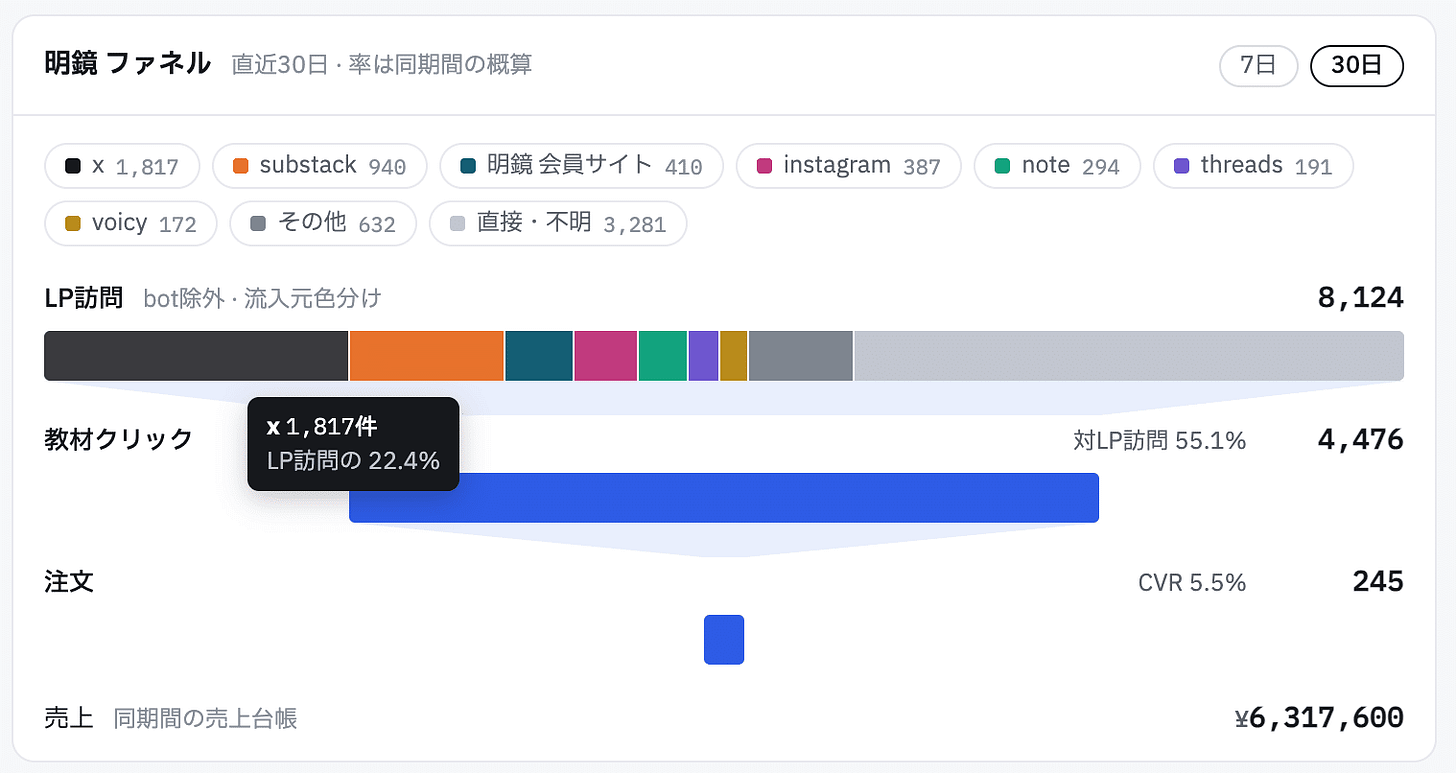Toggle the その他 source chip
The image size is (1456, 773).
coord(323,223)
